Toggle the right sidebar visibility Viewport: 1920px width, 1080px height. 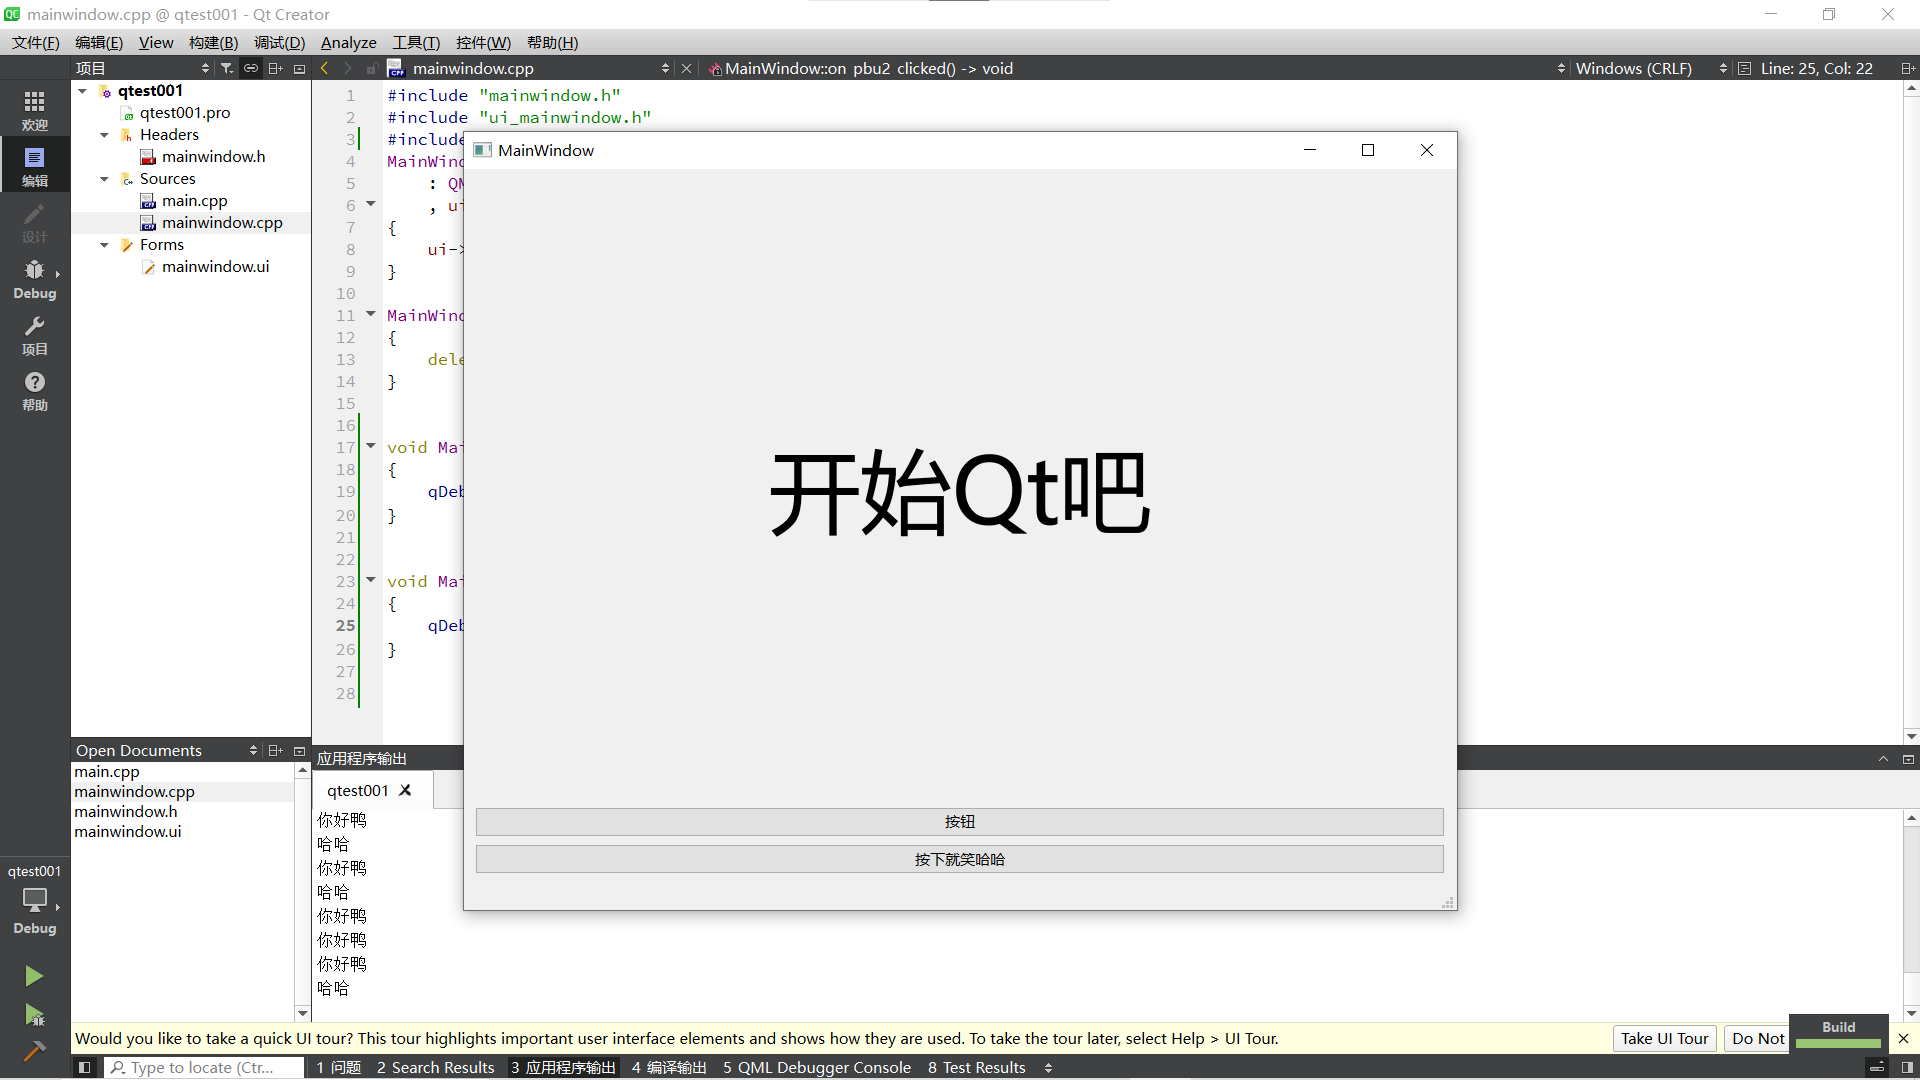click(1907, 1067)
